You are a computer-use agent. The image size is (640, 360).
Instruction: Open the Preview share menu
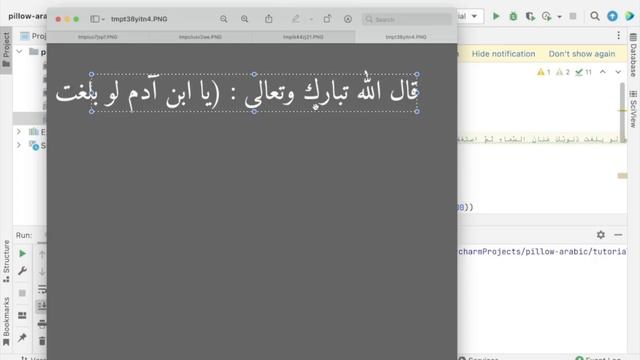click(269, 19)
